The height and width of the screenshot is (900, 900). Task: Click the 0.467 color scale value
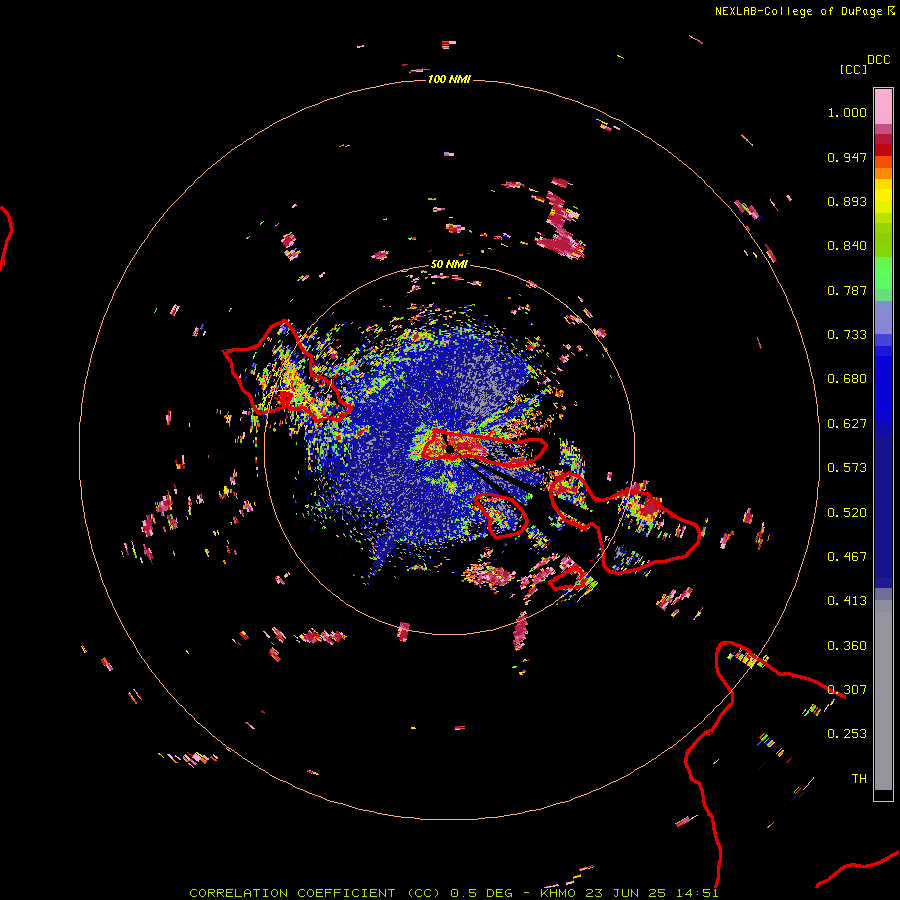point(847,557)
